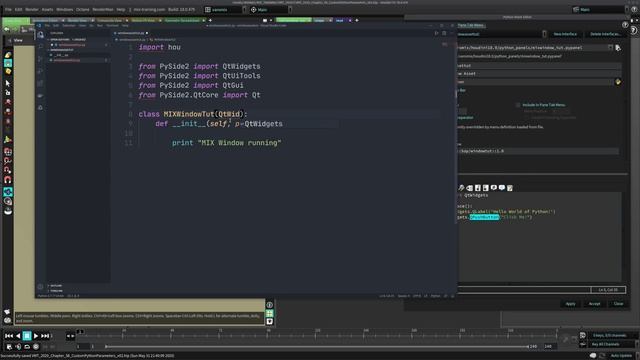Click the Apply button
The width and height of the screenshot is (640, 360).
(x=571, y=304)
